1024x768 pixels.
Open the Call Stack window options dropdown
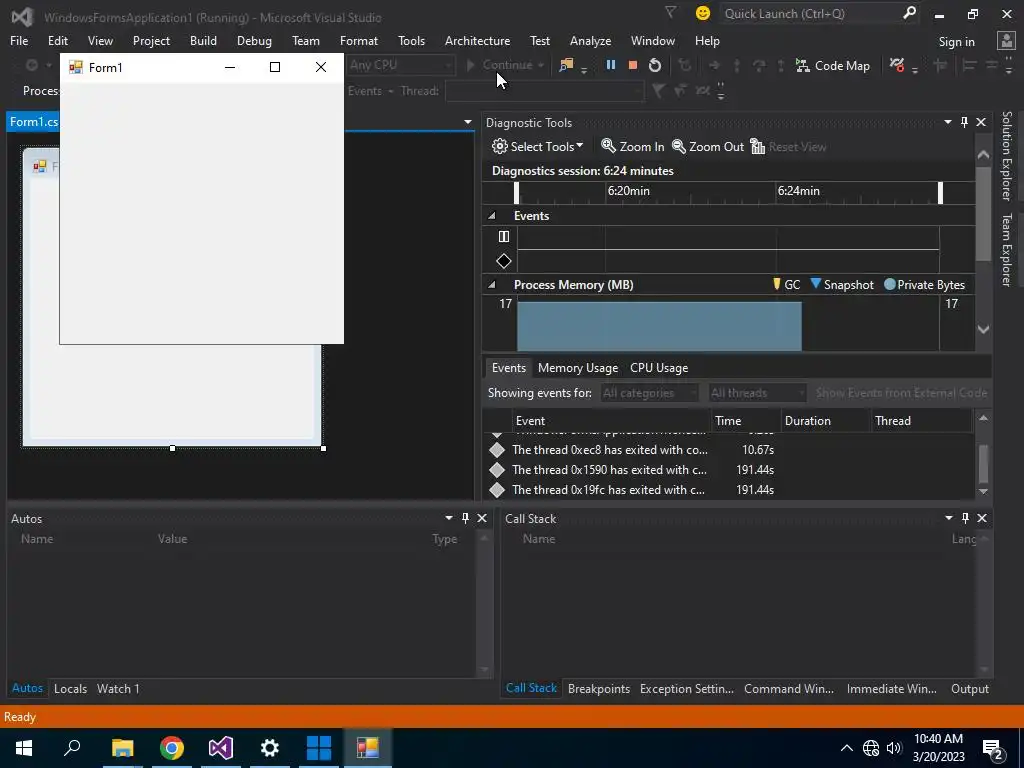click(949, 518)
